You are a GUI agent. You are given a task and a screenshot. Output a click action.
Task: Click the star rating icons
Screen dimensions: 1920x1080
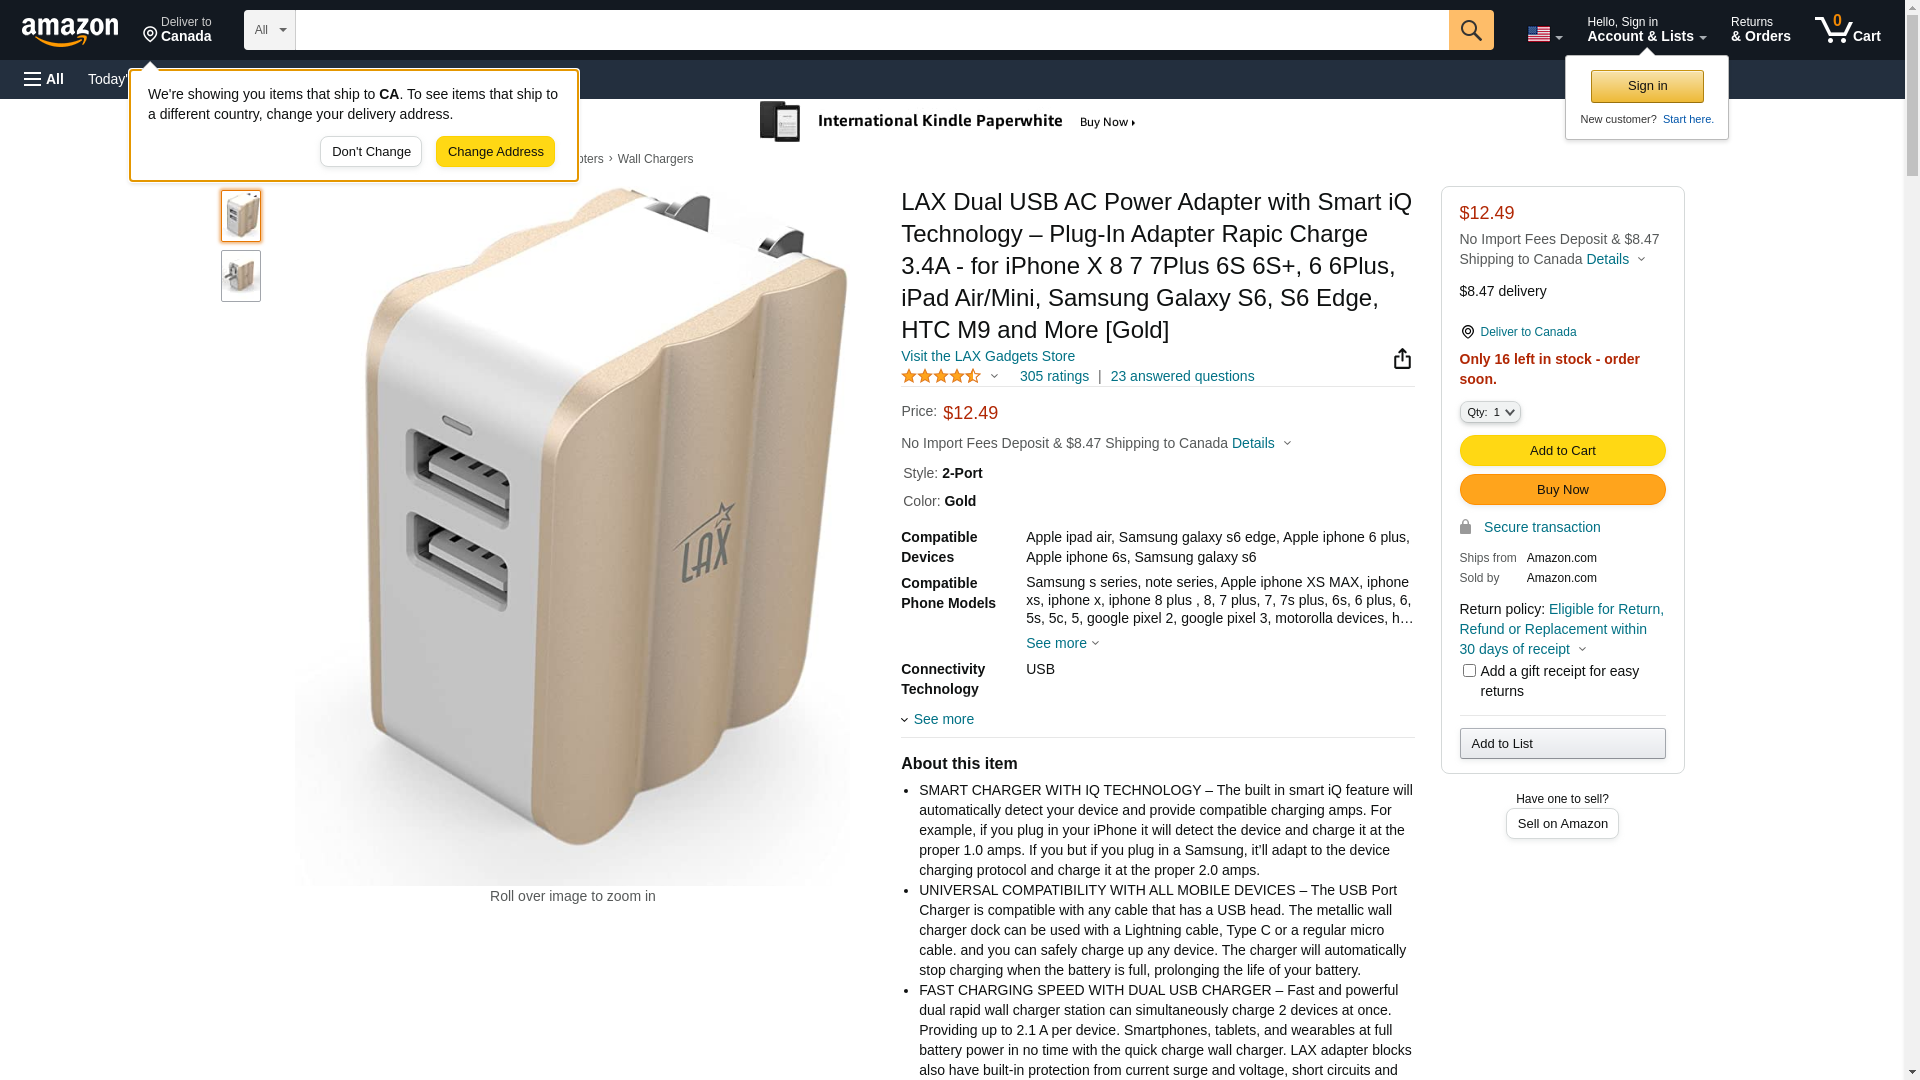[x=941, y=376]
